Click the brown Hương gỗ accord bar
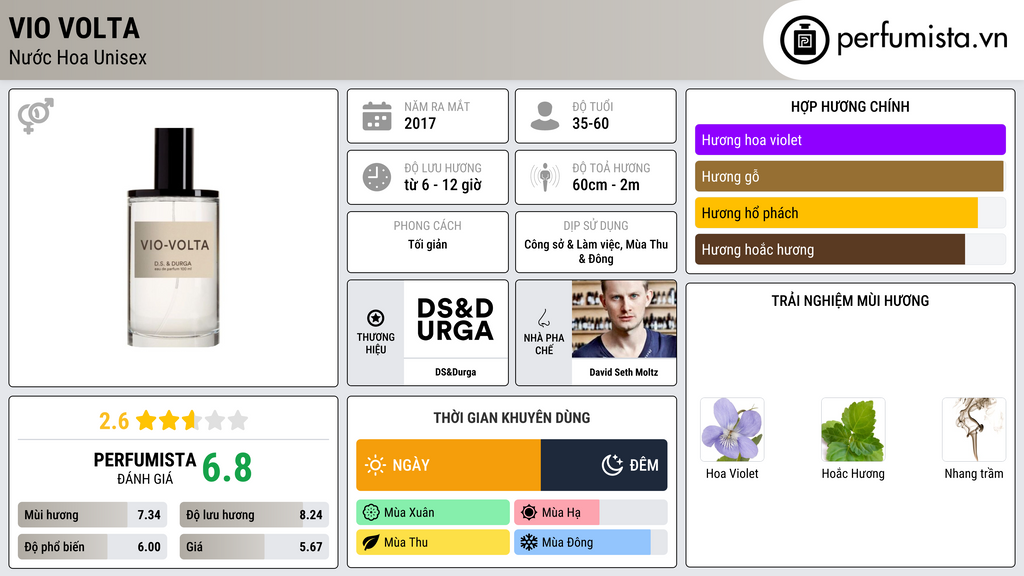1024x576 pixels. tap(849, 176)
